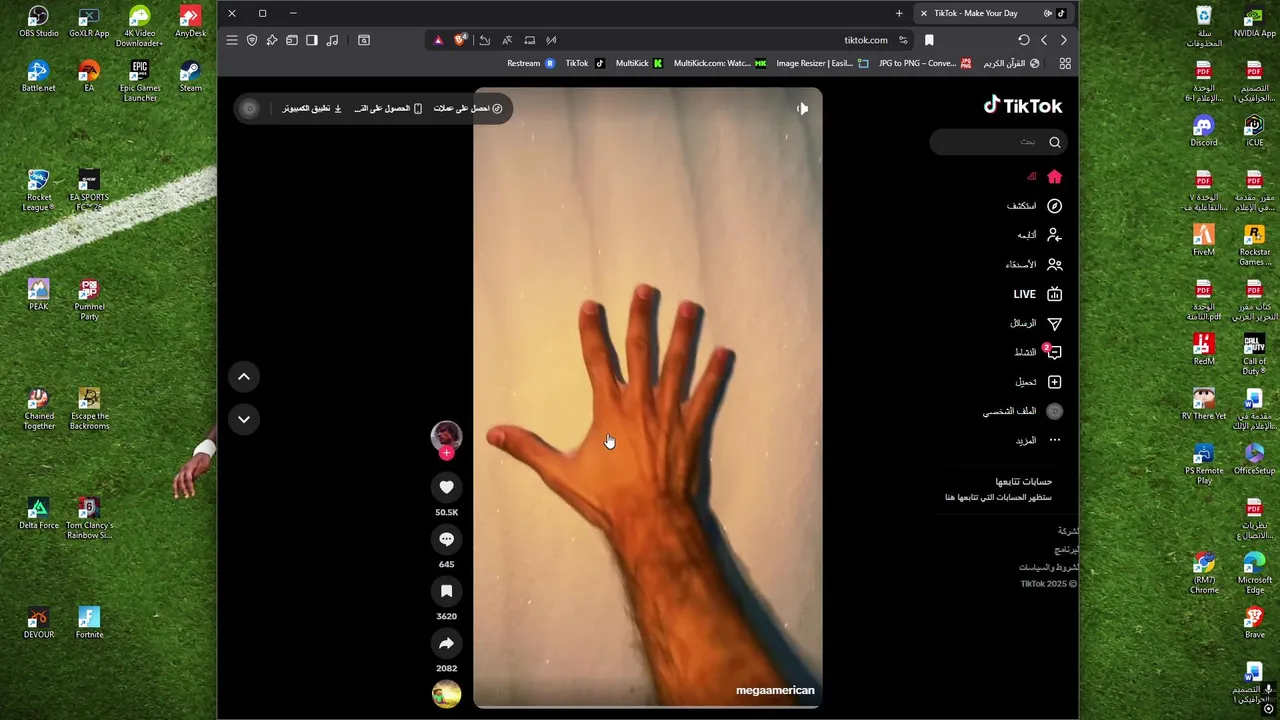This screenshot has height=720, width=1280.
Task: Open the browser music playlist icon
Action: (332, 40)
